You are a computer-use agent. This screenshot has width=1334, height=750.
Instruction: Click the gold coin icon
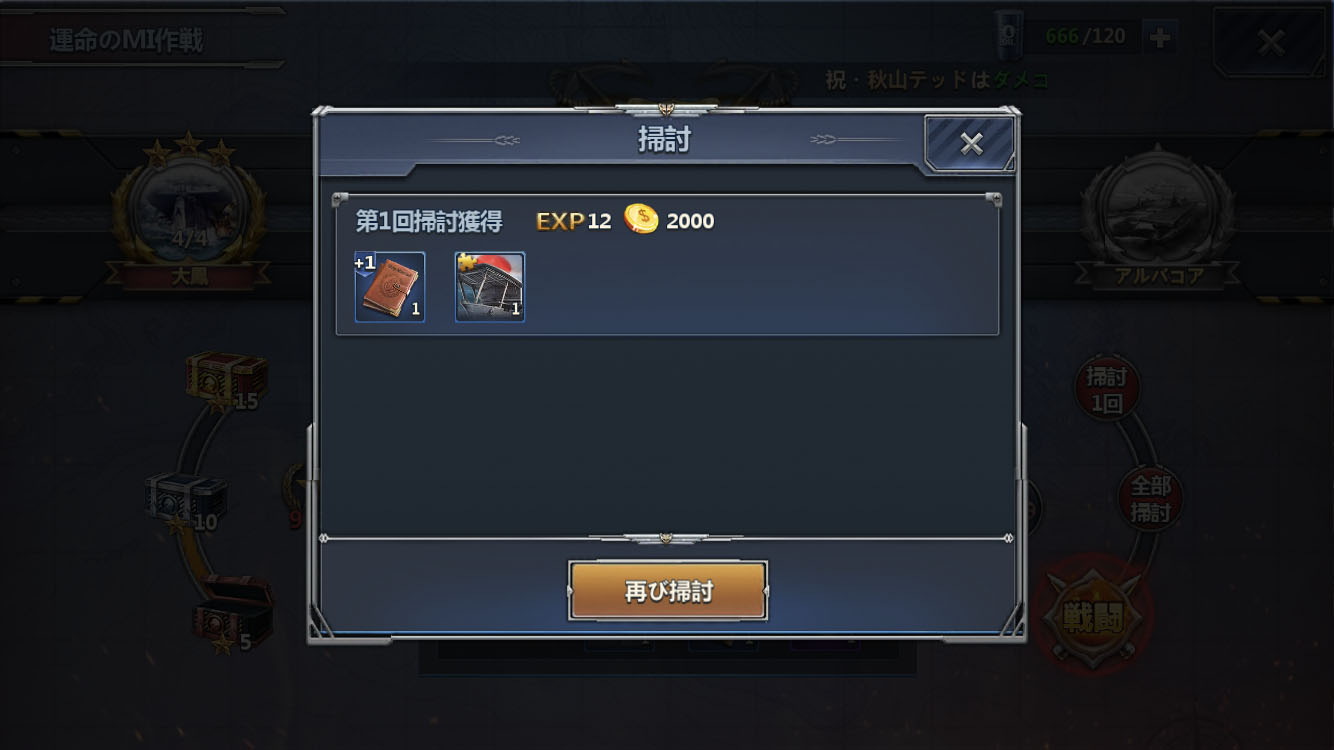pos(641,220)
